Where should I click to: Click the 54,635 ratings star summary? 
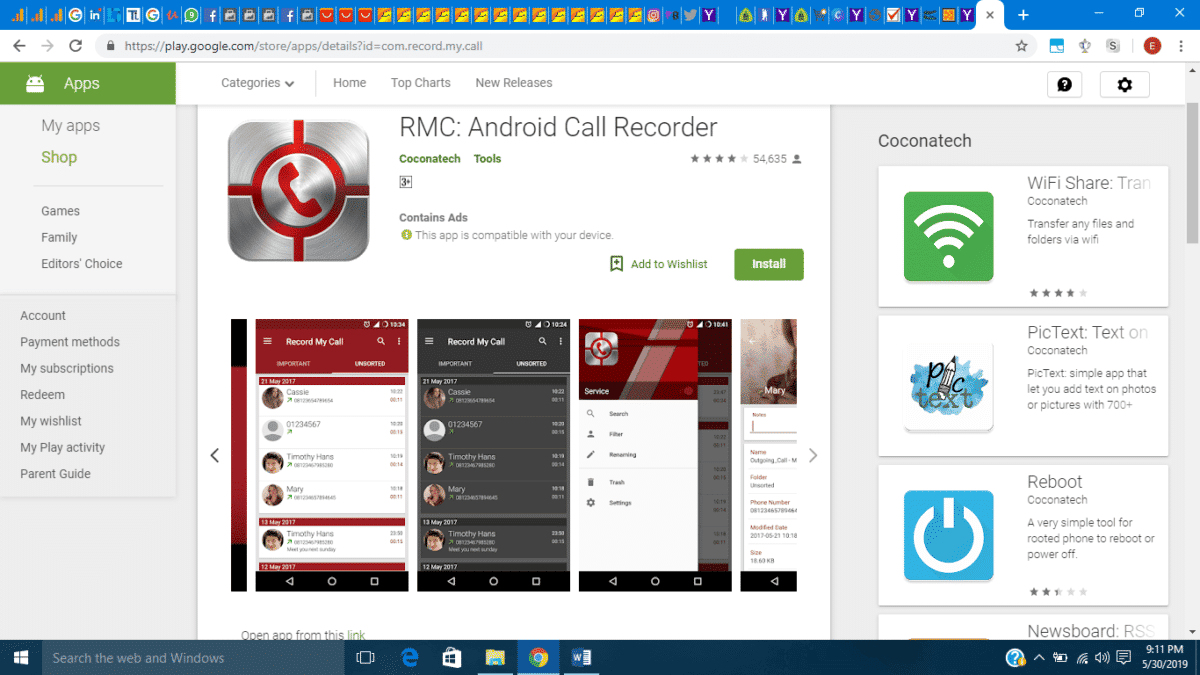click(x=746, y=159)
